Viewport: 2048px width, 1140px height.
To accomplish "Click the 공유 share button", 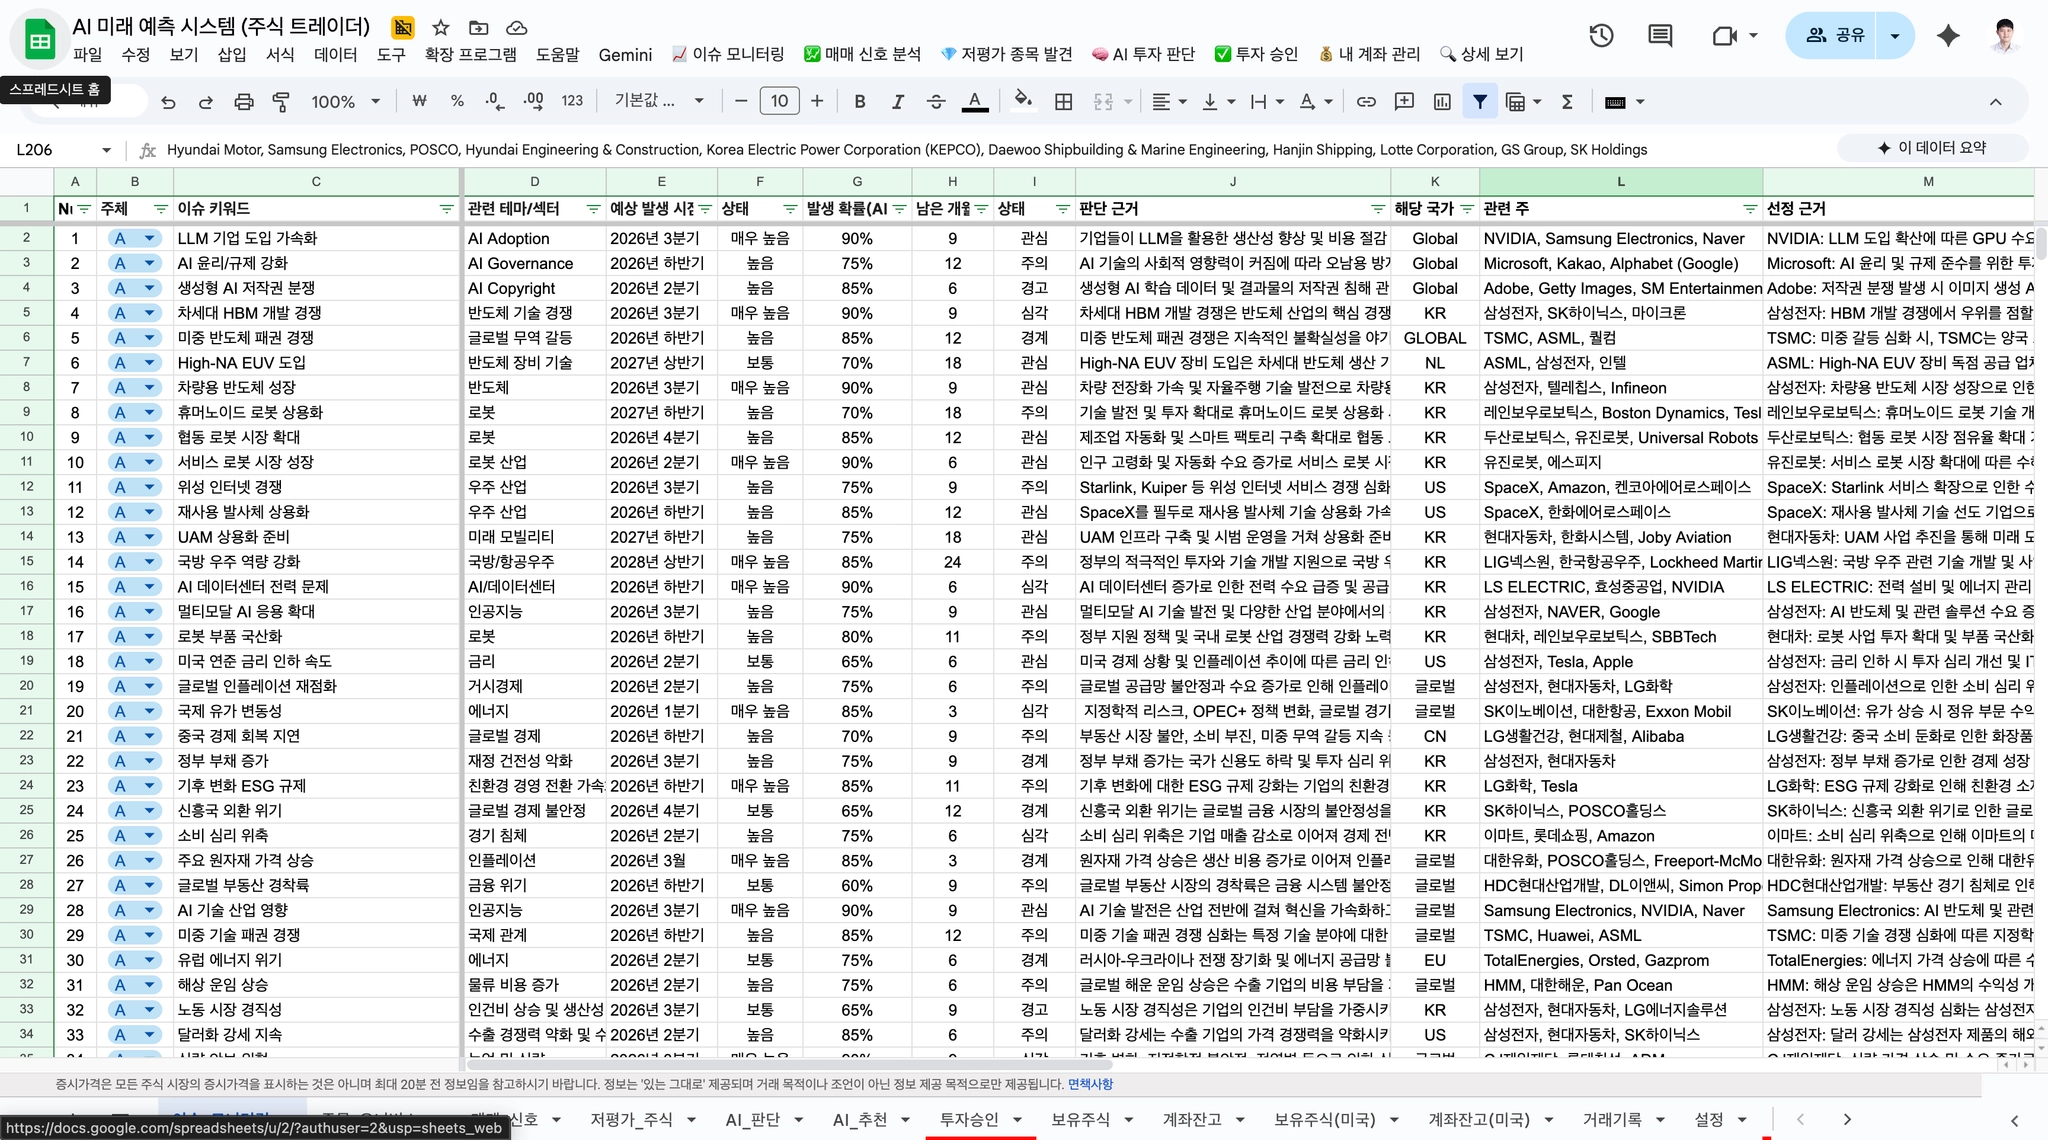I will pyautogui.click(x=1834, y=35).
